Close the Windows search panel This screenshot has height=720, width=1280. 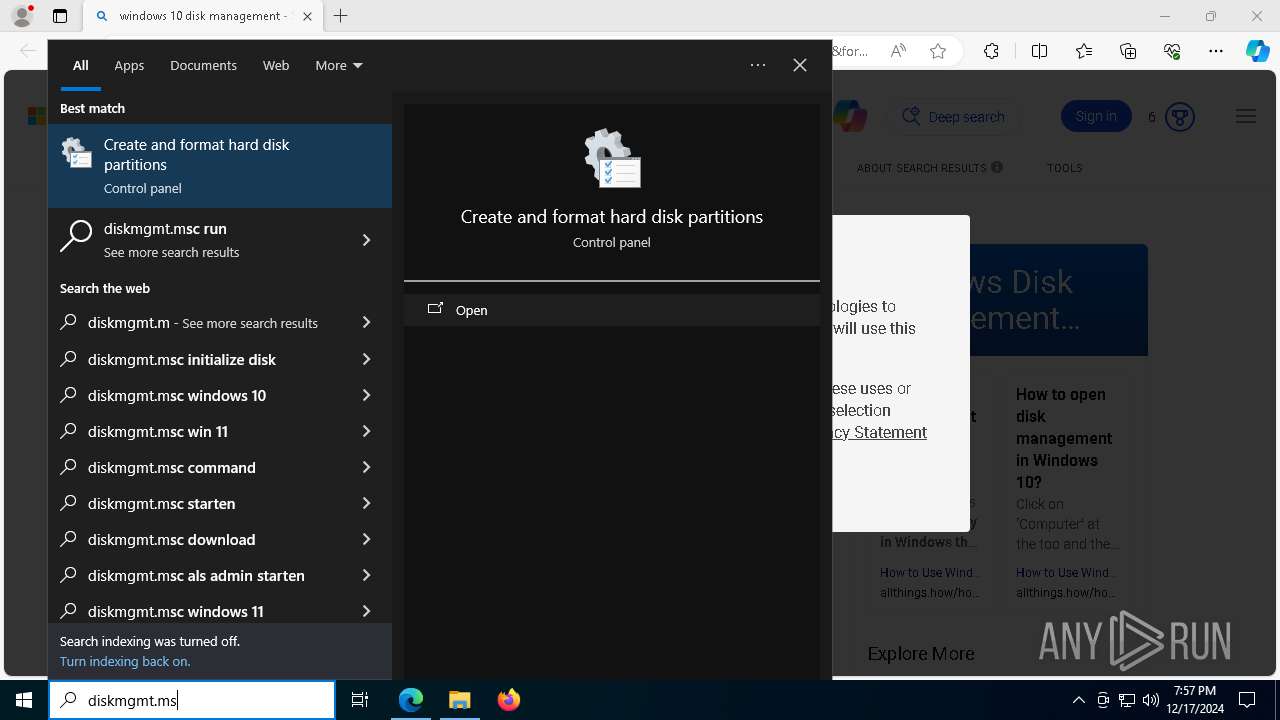point(800,65)
